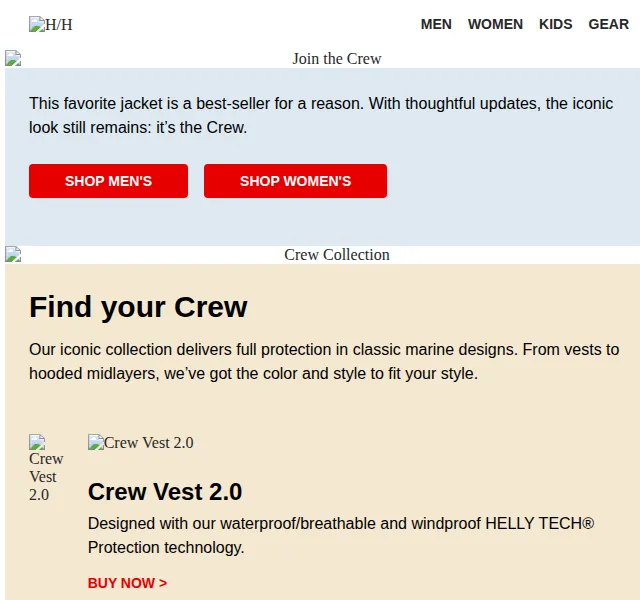Click the Find your Crew heading
This screenshot has width=640, height=600.
click(138, 307)
